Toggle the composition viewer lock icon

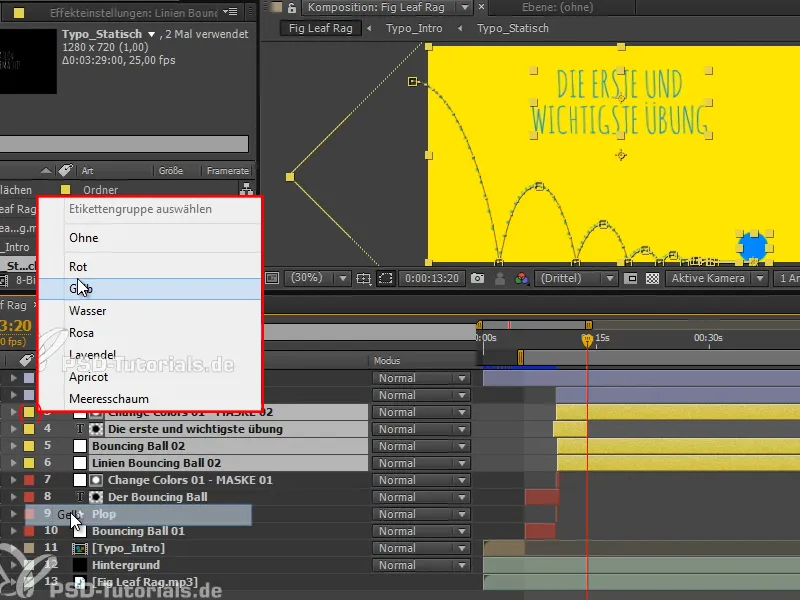pyautogui.click(x=292, y=7)
